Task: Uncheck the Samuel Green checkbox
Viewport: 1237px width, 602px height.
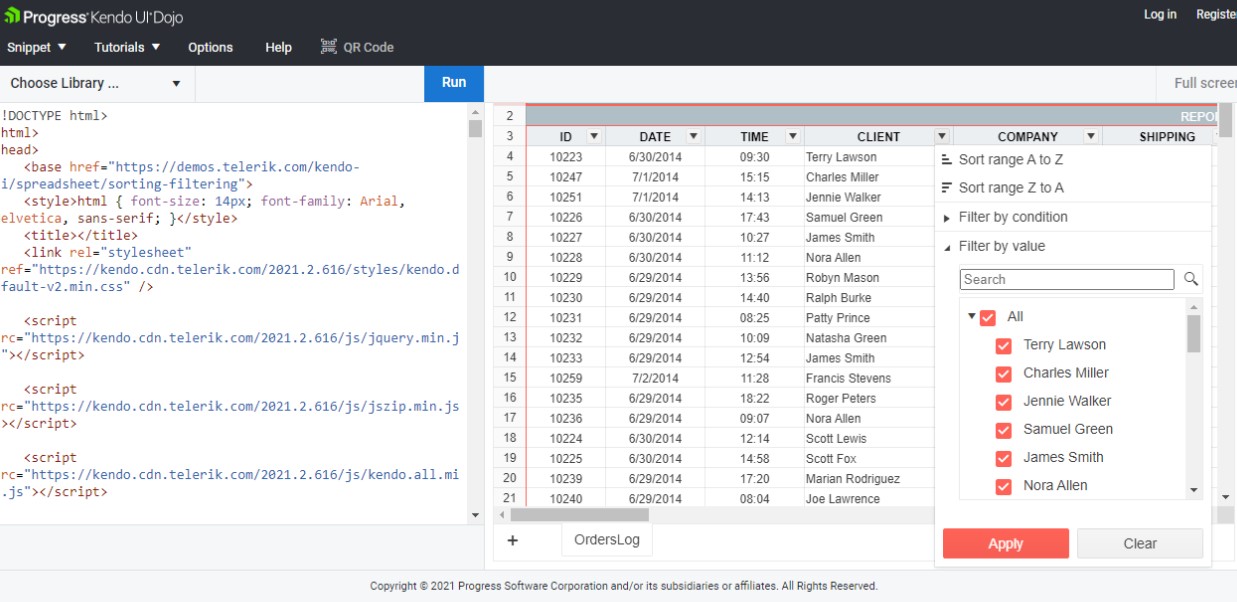Action: [x=1004, y=429]
